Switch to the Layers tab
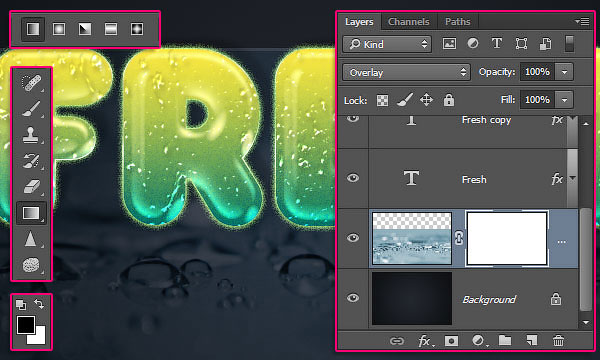This screenshot has width=600, height=360. pos(359,22)
